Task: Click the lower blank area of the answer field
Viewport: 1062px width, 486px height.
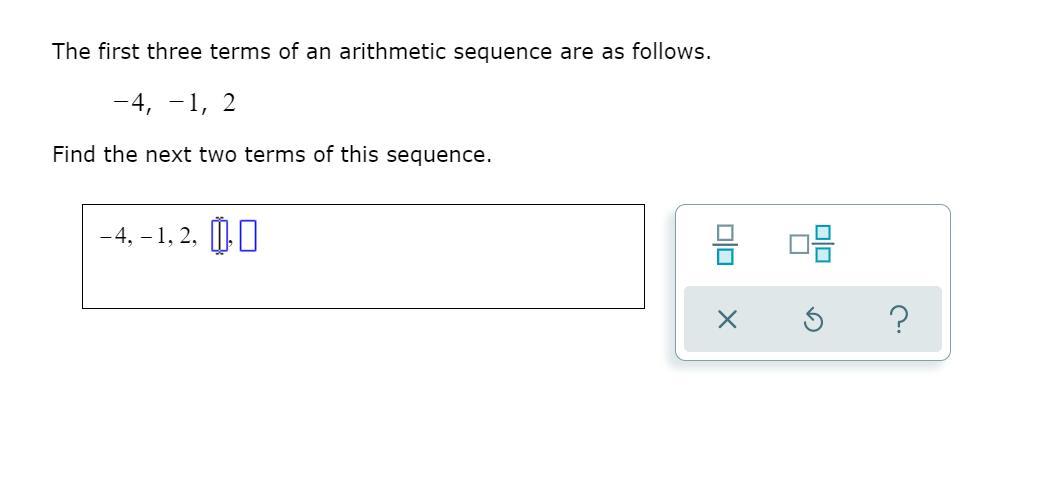Action: pos(363,283)
